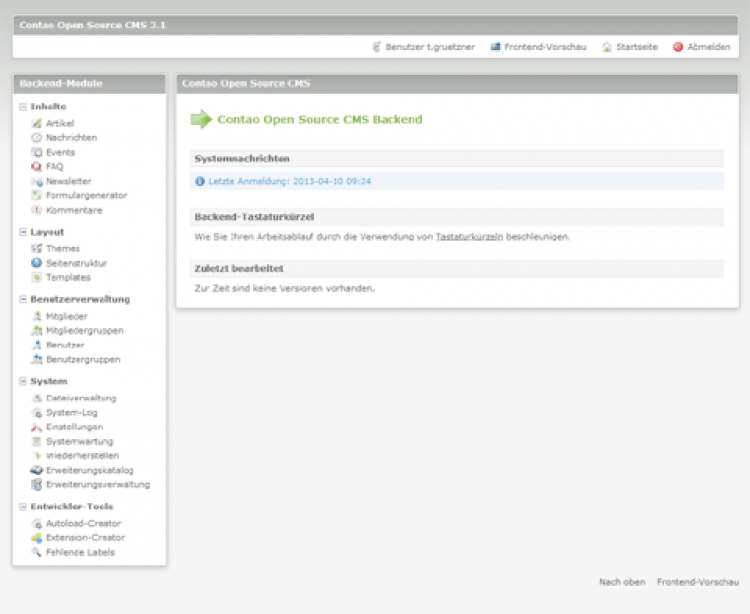This screenshot has width=750, height=614.
Task: Collapse the Inhalte module group
Action: point(23,106)
